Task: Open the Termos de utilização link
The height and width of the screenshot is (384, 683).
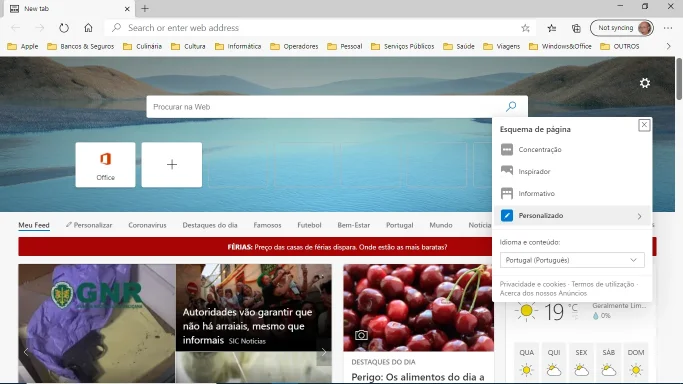Action: 602,284
